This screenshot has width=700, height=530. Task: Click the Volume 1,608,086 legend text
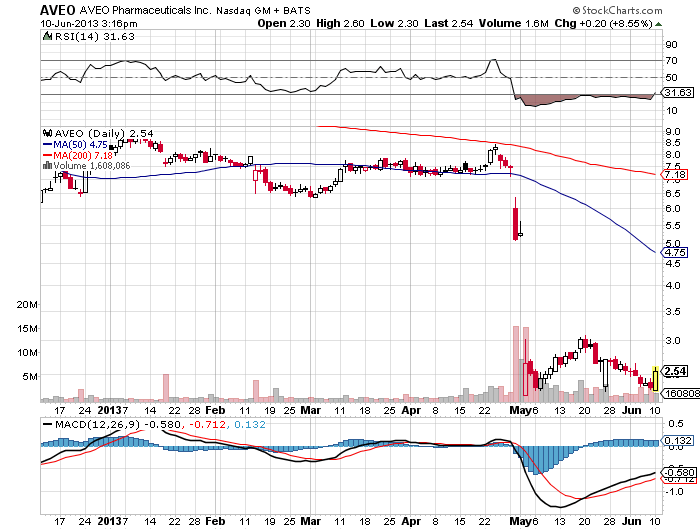[92, 166]
